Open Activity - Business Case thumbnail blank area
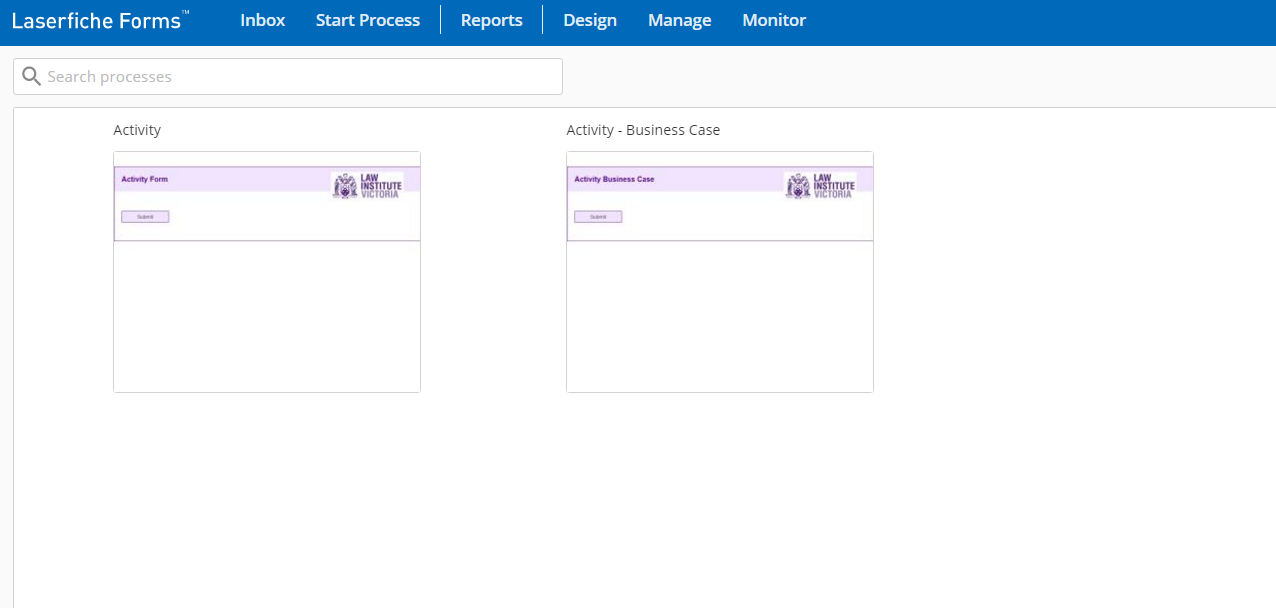 tap(719, 315)
